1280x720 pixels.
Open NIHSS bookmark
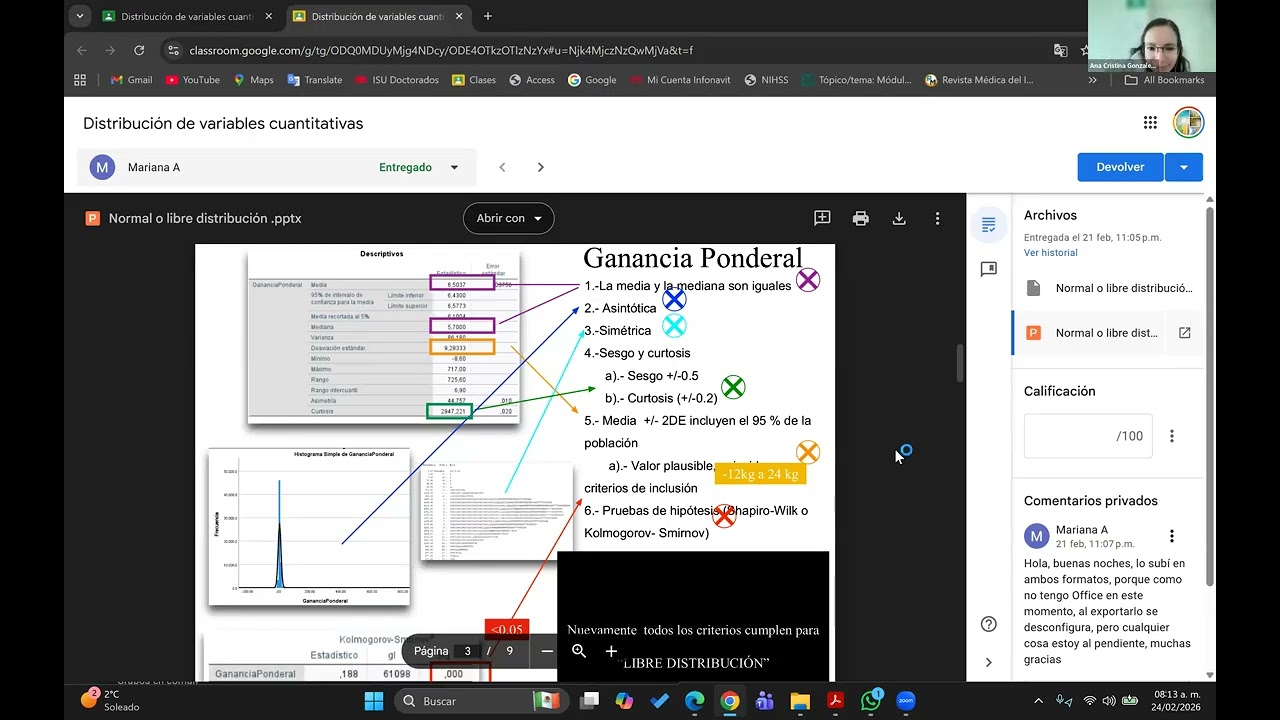click(x=765, y=80)
